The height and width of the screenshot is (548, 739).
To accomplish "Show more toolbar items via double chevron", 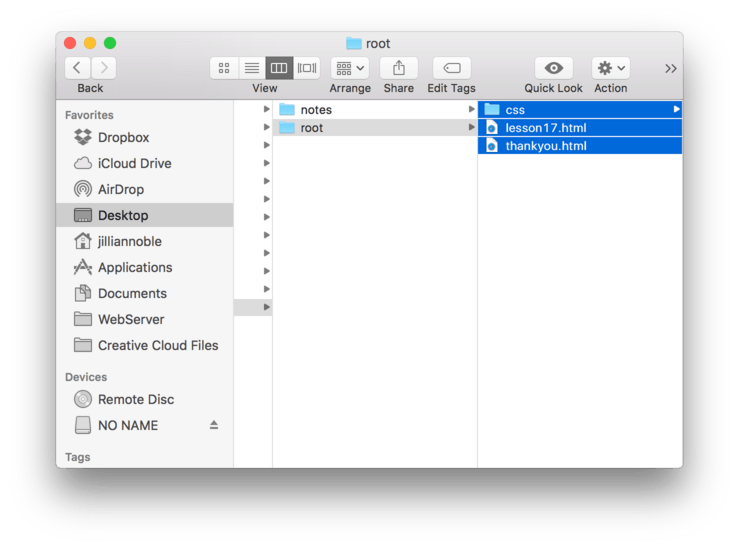I will point(671,69).
